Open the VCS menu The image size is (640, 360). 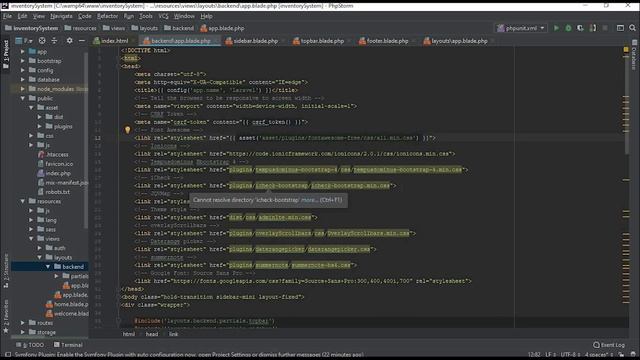point(163,16)
